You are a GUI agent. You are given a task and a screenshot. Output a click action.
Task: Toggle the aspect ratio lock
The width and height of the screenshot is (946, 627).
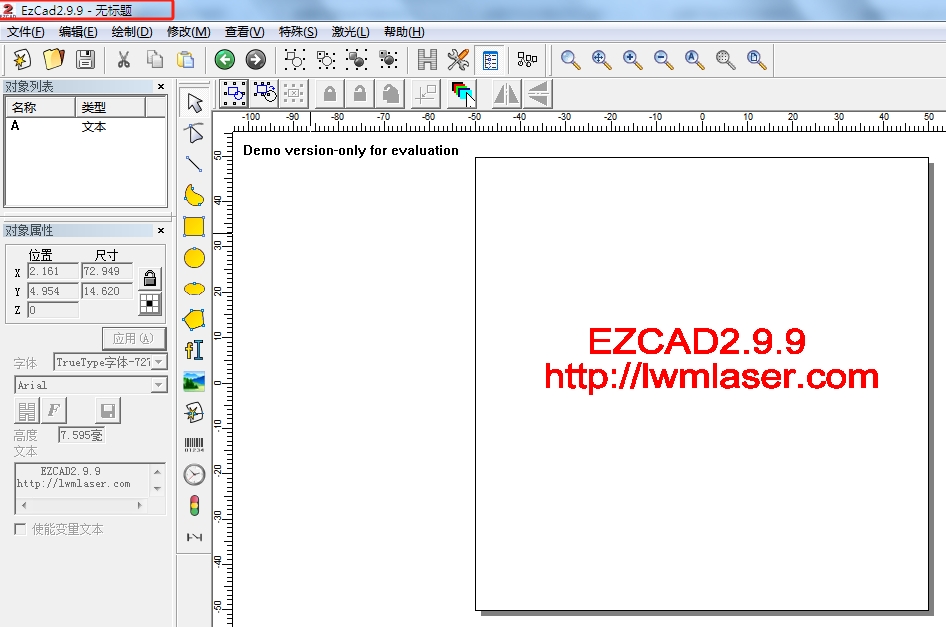pyautogui.click(x=150, y=278)
